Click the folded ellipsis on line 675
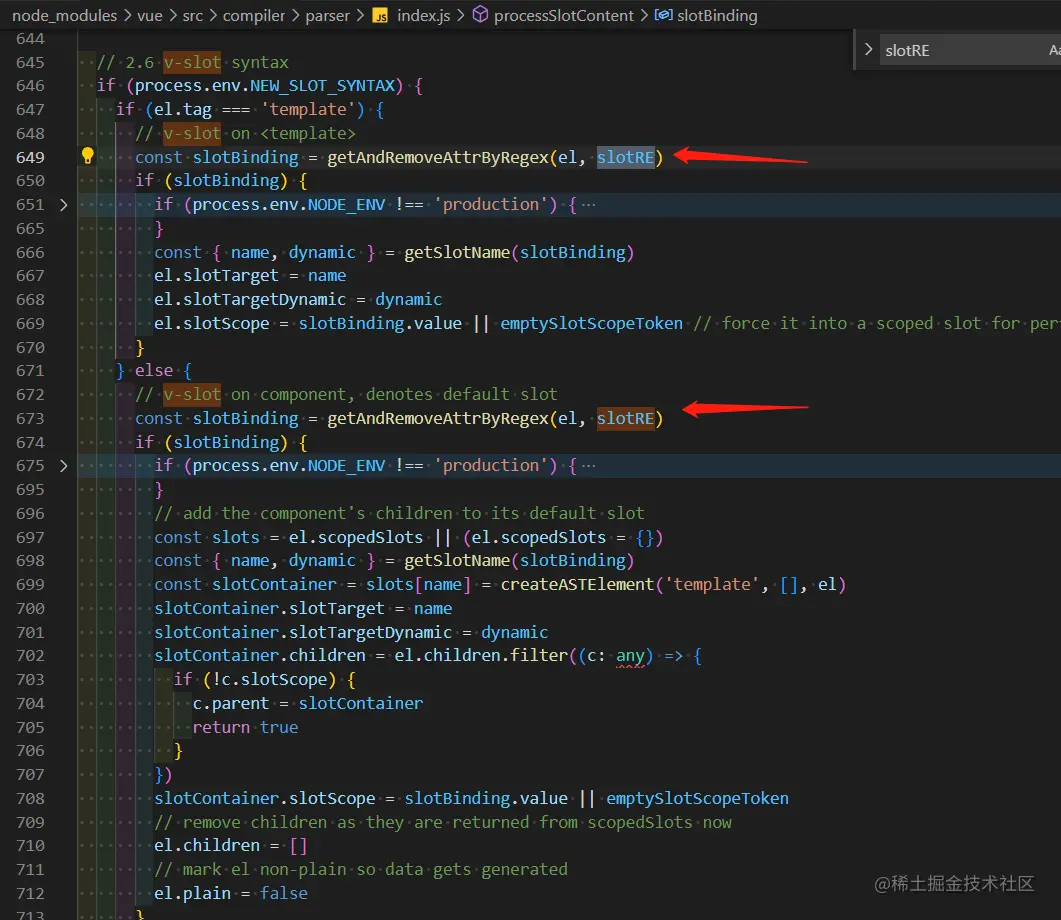The width and height of the screenshot is (1061, 920). [x=589, y=465]
